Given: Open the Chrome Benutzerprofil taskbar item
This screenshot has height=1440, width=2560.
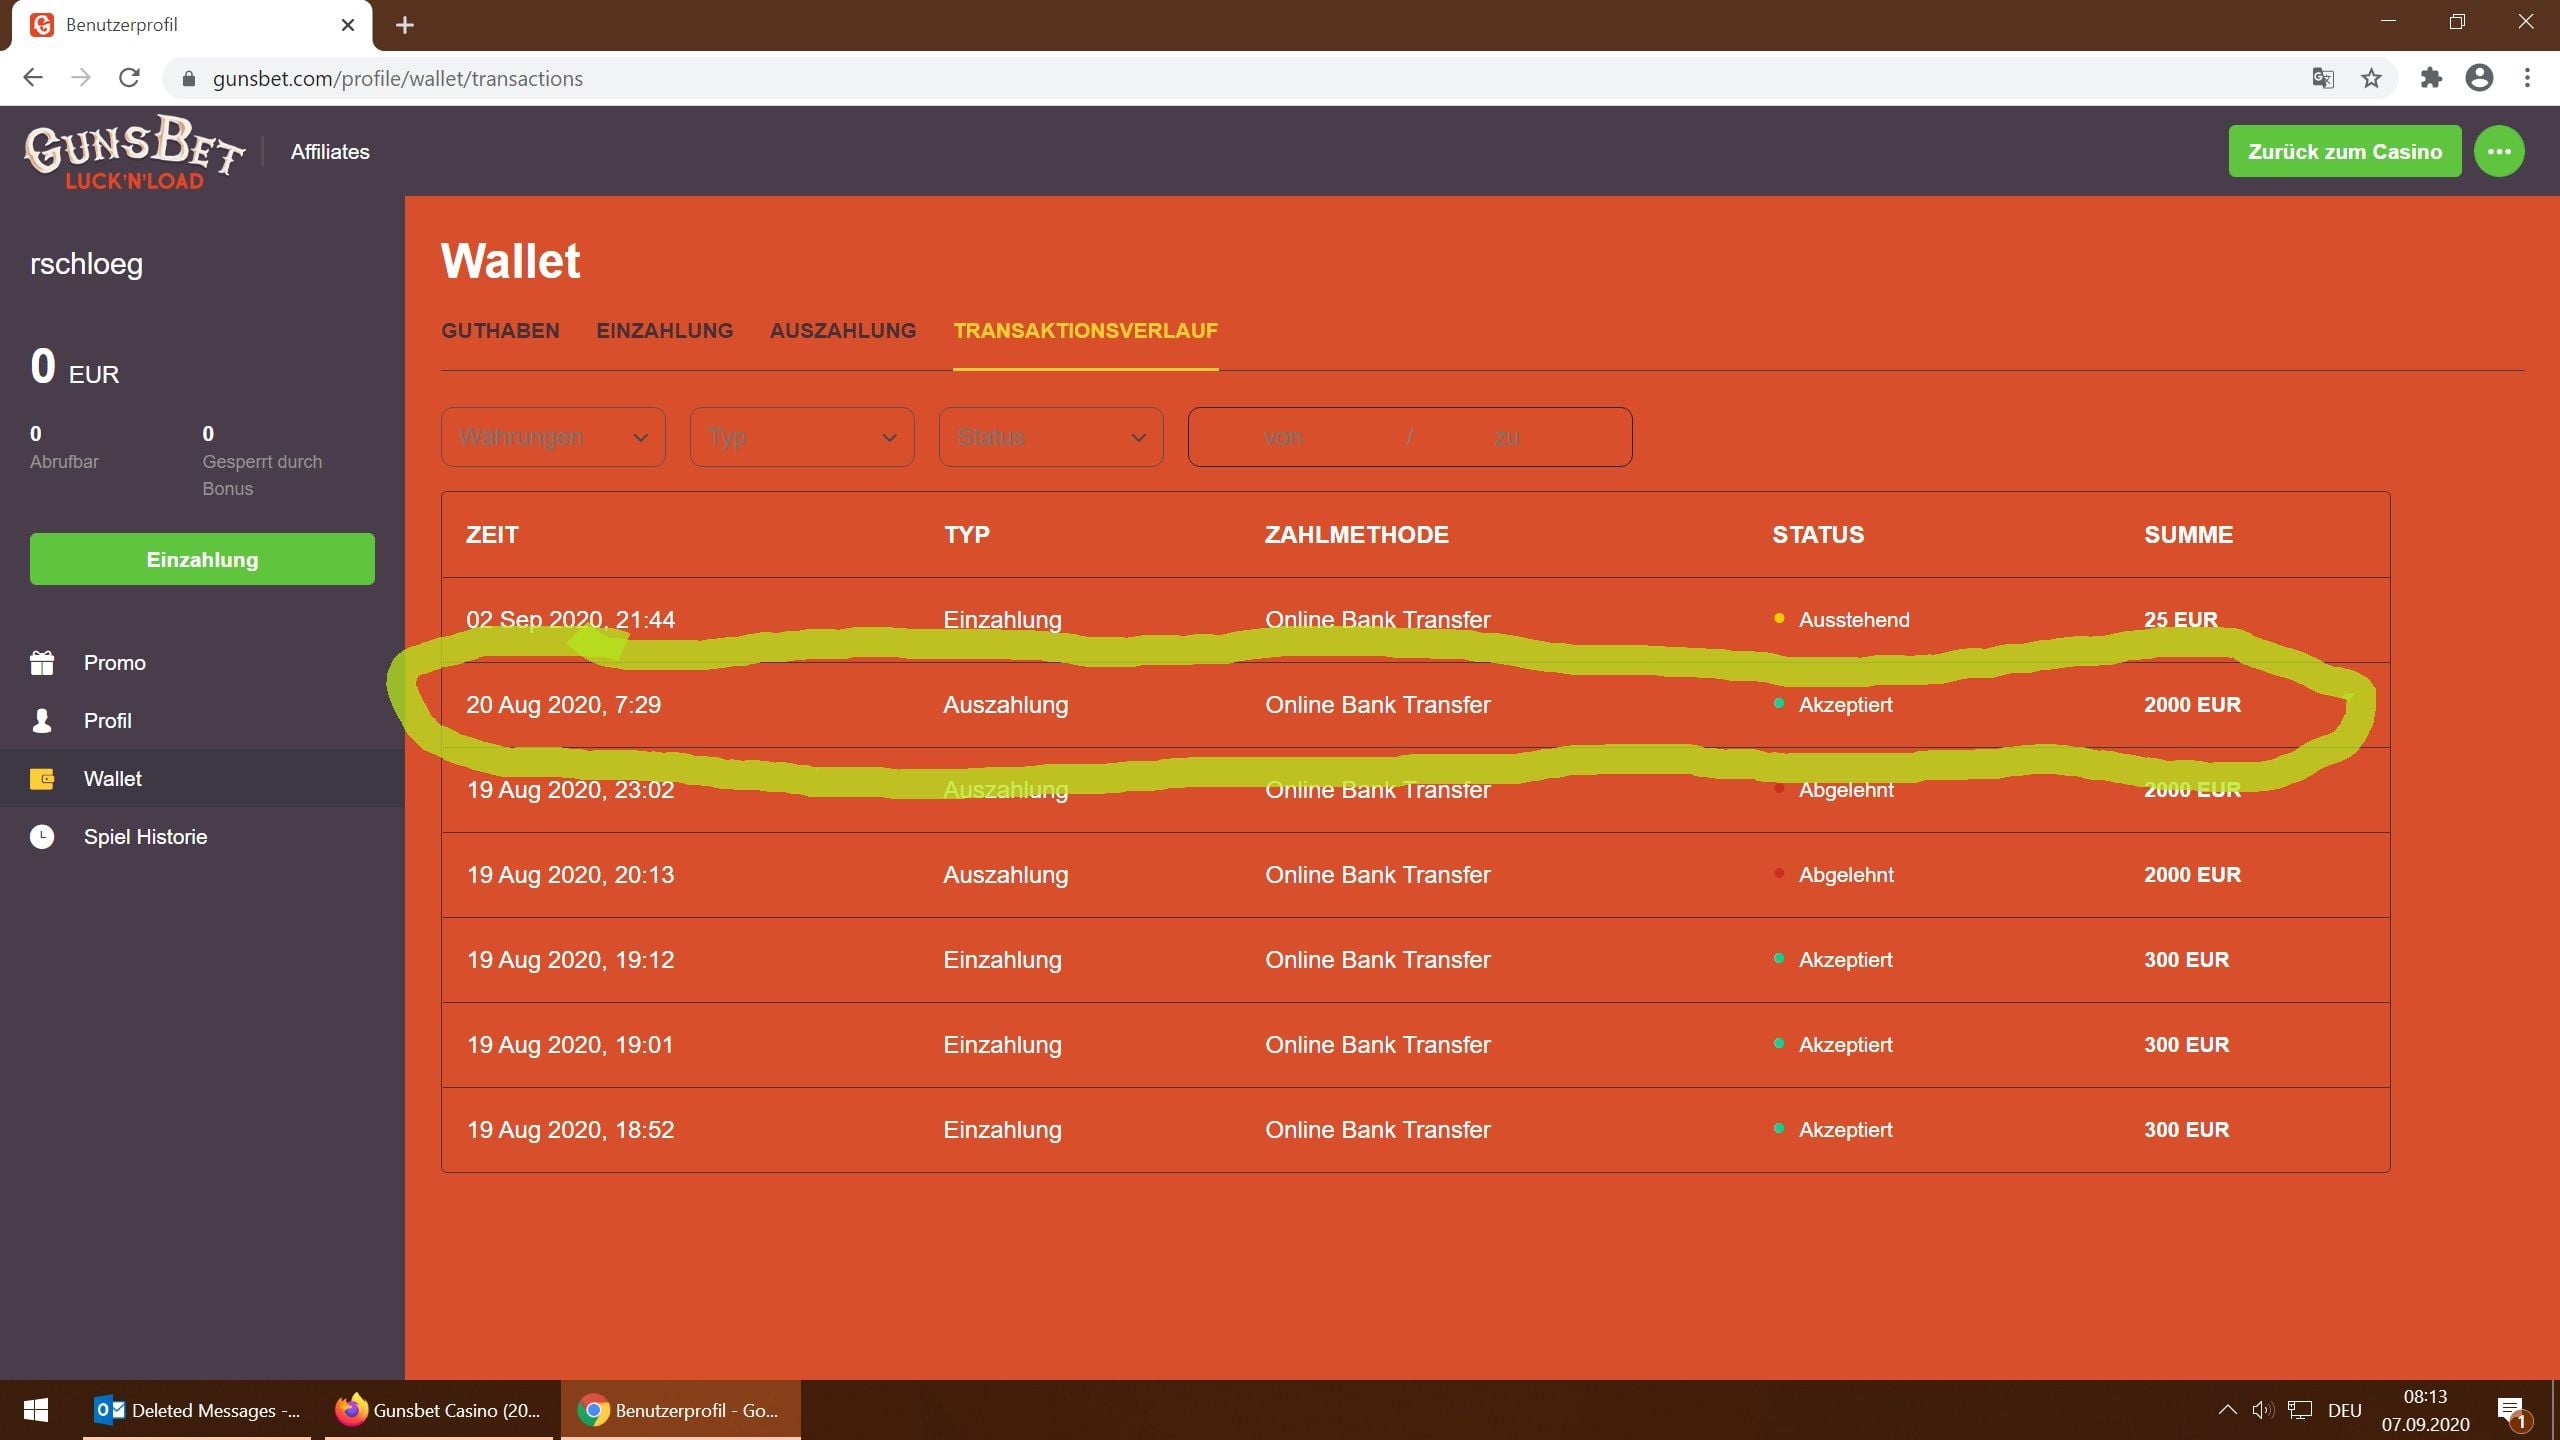Looking at the screenshot, I should 681,1410.
